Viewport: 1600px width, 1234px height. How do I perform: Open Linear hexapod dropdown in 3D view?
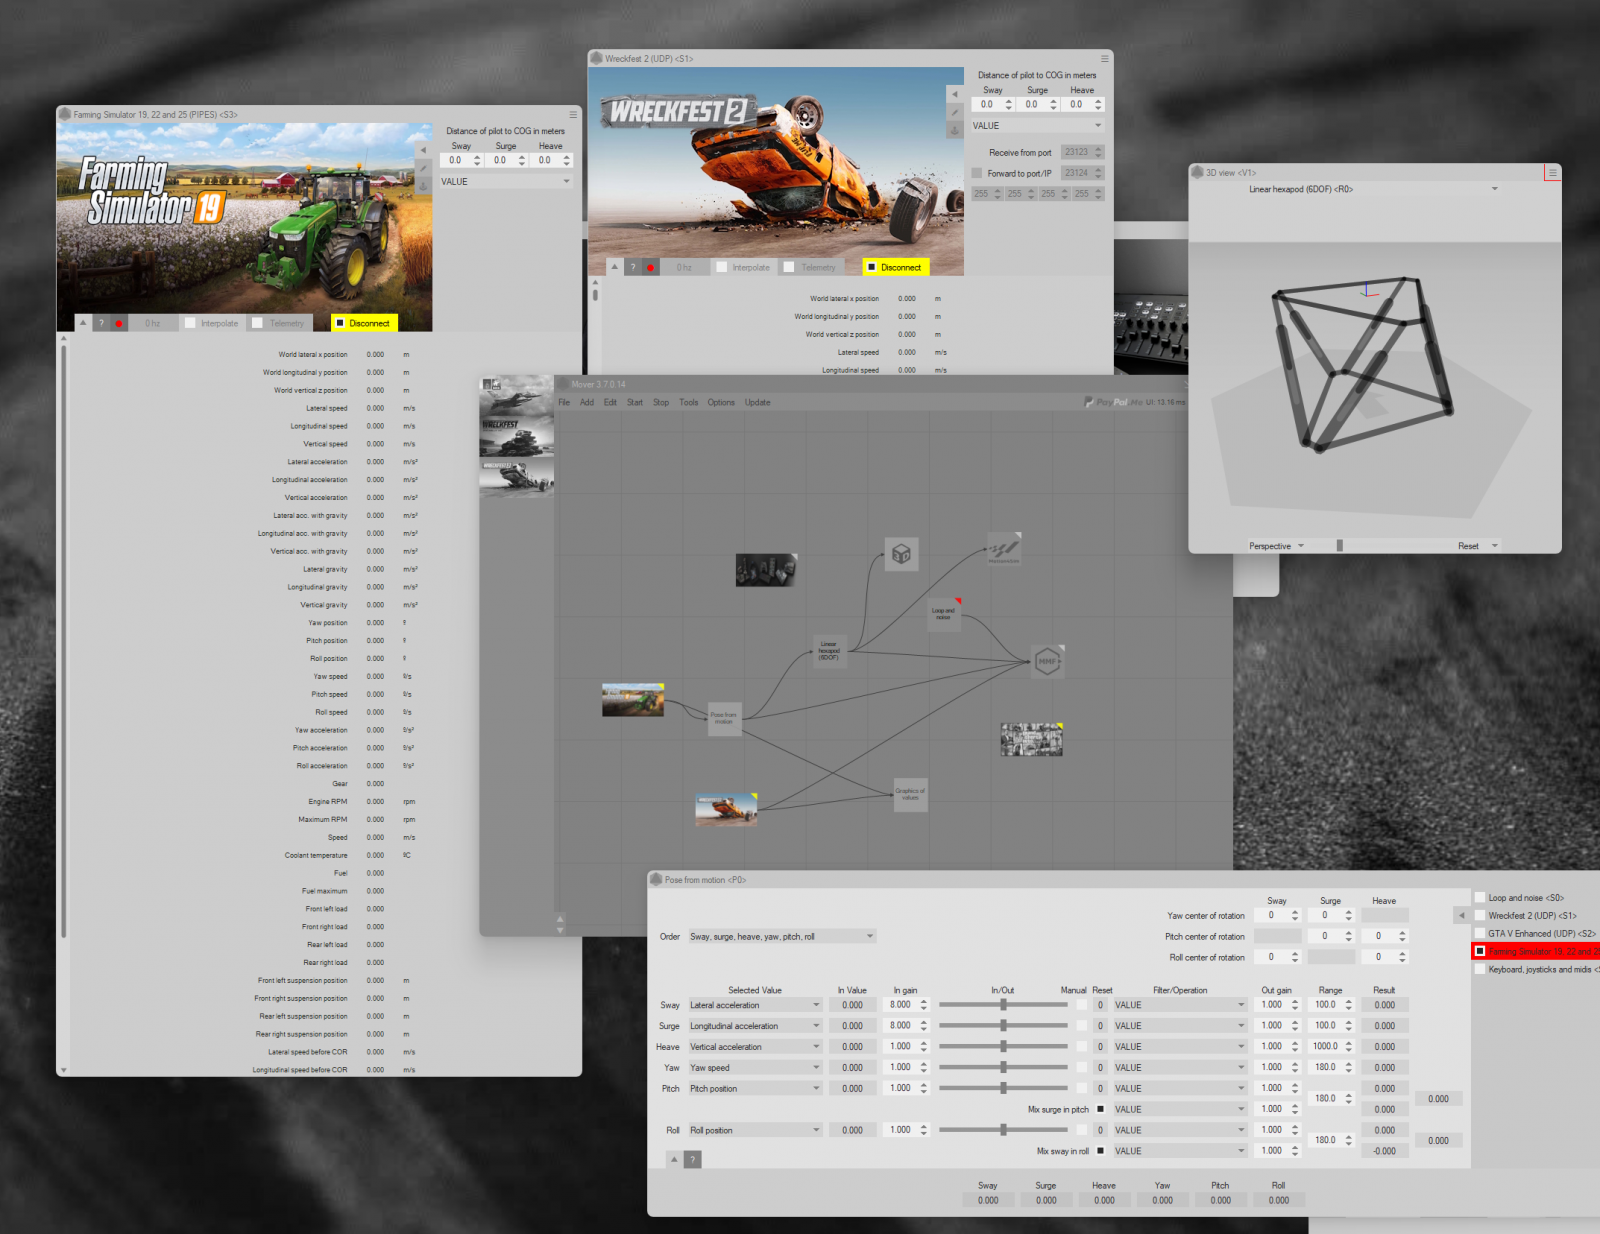pos(1373,189)
